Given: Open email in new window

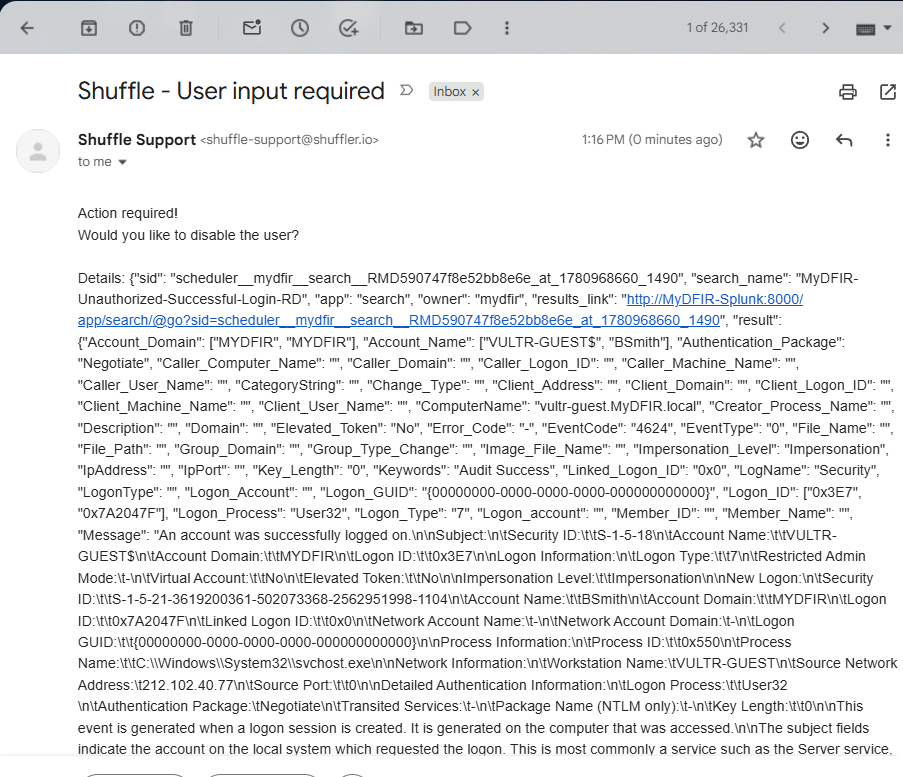Looking at the screenshot, I should point(887,92).
